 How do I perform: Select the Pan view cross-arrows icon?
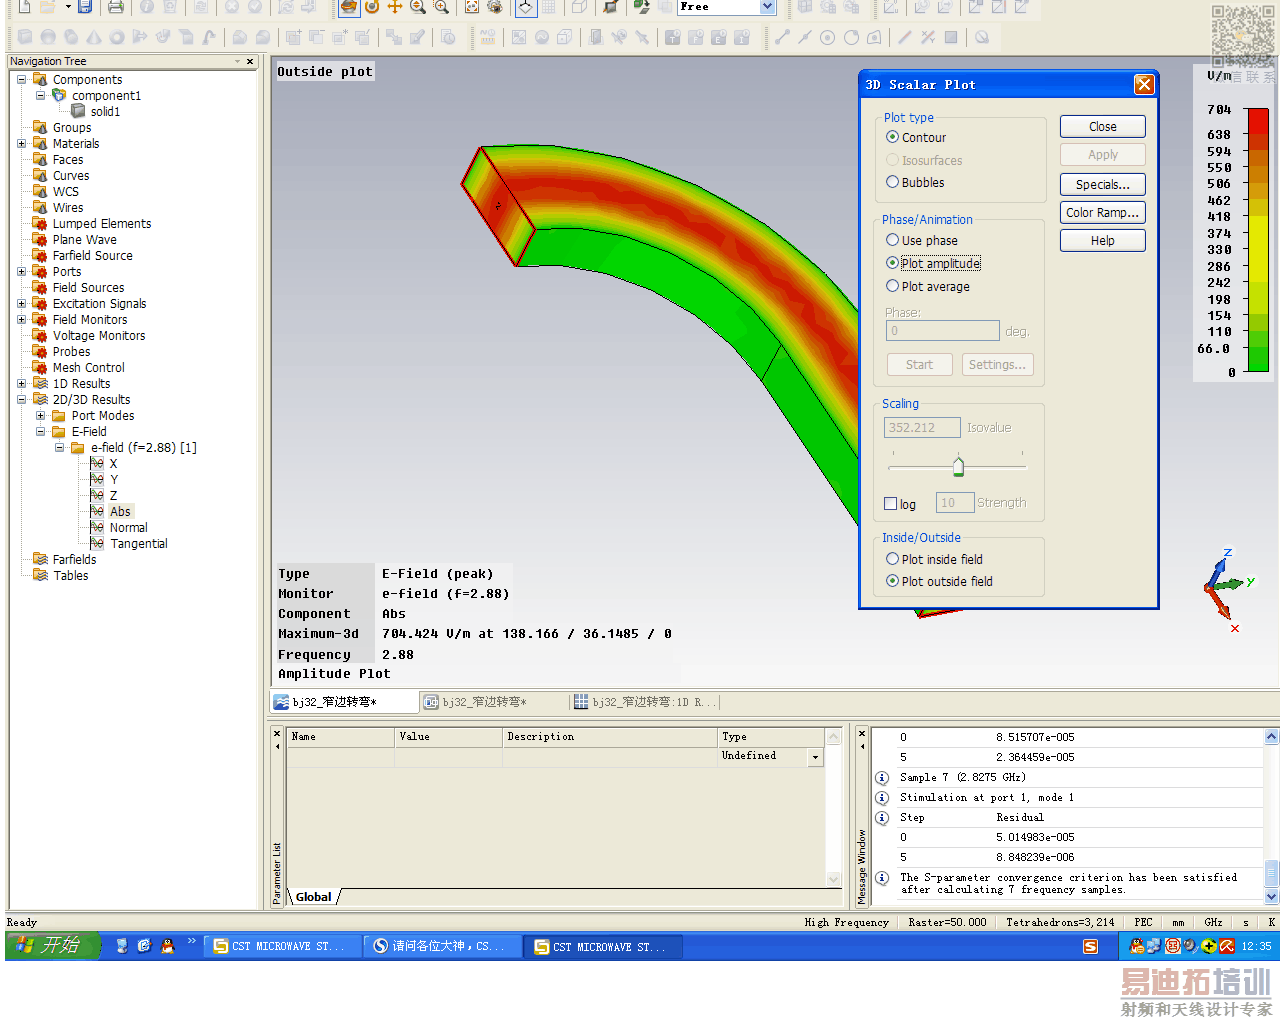(x=395, y=7)
